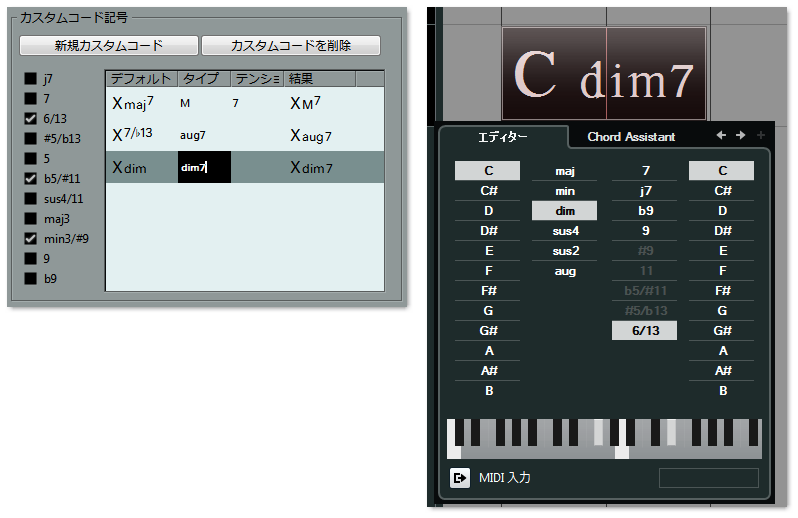798x518 pixels.
Task: Select chord type sus2
Action: coord(564,251)
